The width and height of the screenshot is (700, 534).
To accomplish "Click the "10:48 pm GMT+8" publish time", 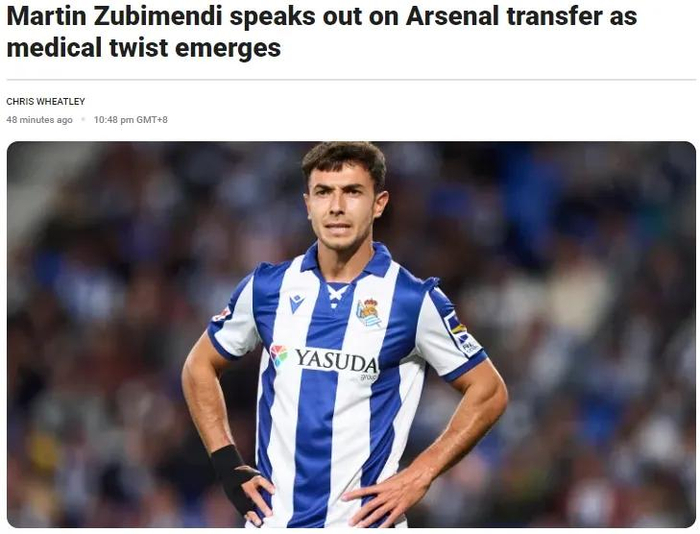I will coord(131,120).
